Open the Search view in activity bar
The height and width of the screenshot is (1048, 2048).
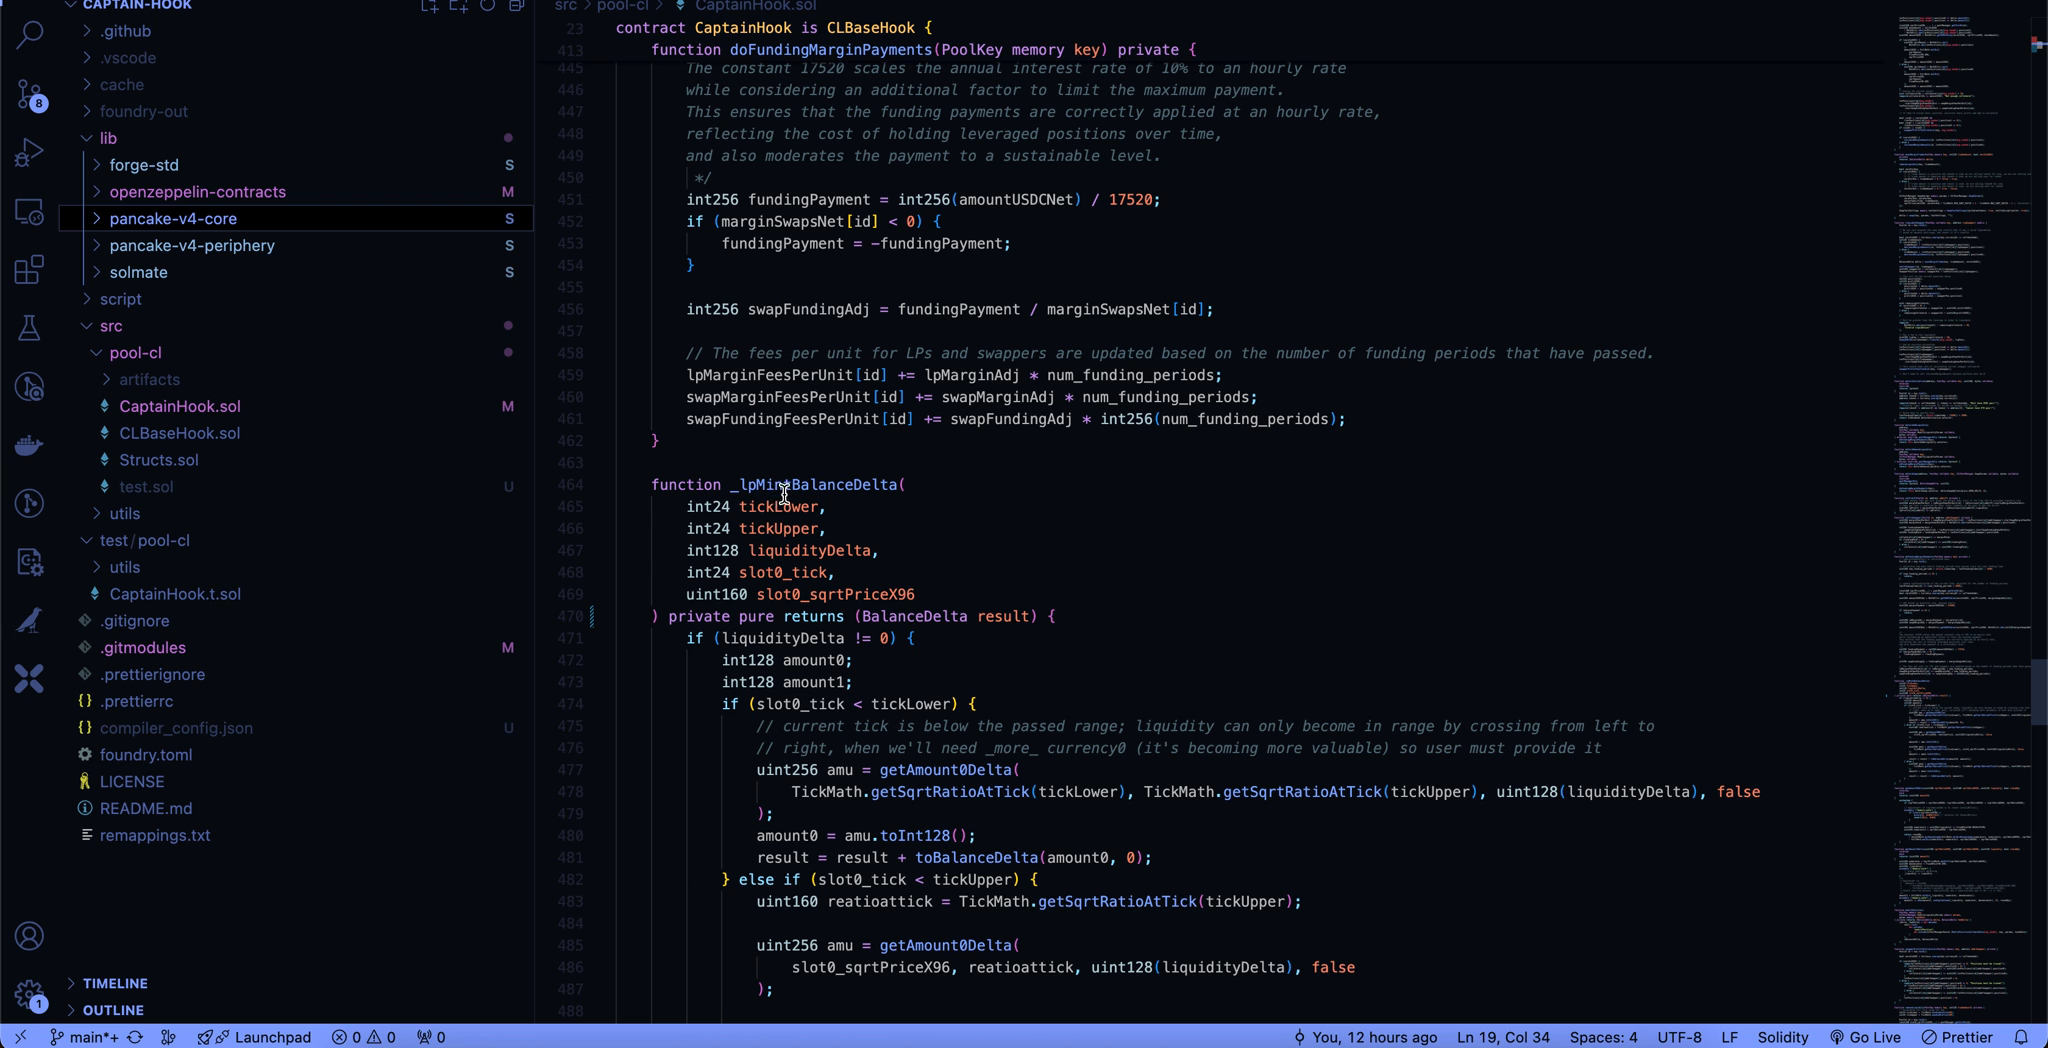pos(29,36)
